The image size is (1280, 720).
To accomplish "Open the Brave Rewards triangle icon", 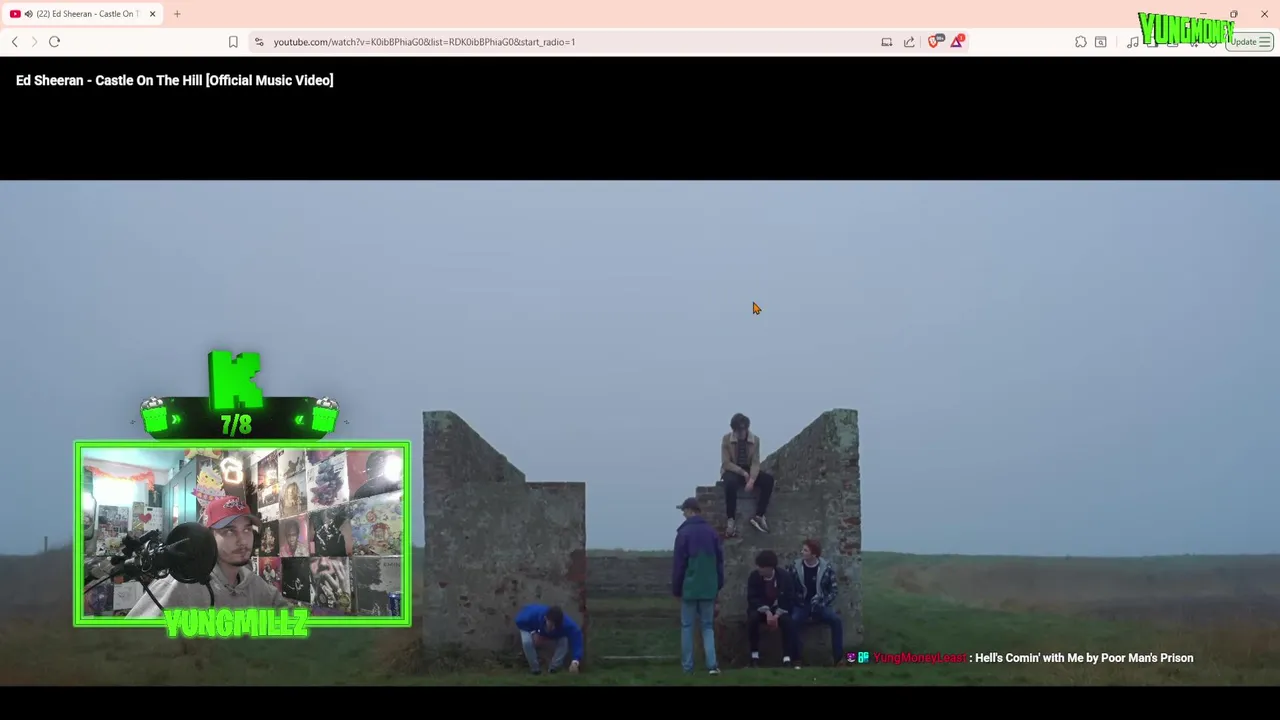I will 958,41.
